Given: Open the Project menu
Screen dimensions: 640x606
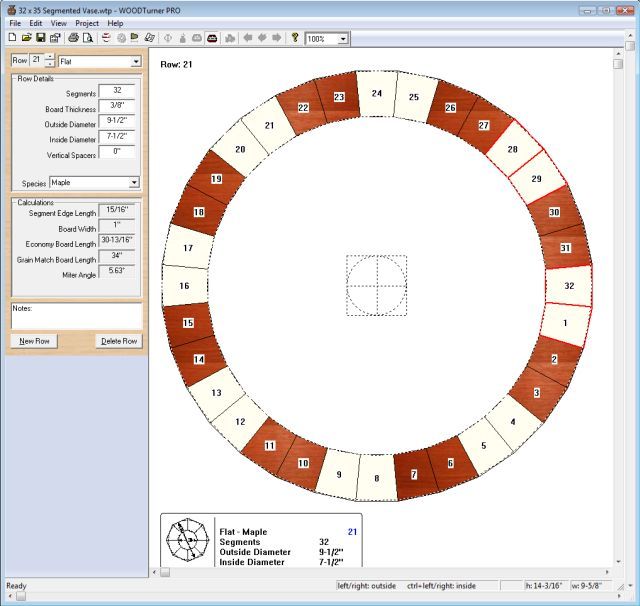Looking at the screenshot, I should (x=87, y=22).
